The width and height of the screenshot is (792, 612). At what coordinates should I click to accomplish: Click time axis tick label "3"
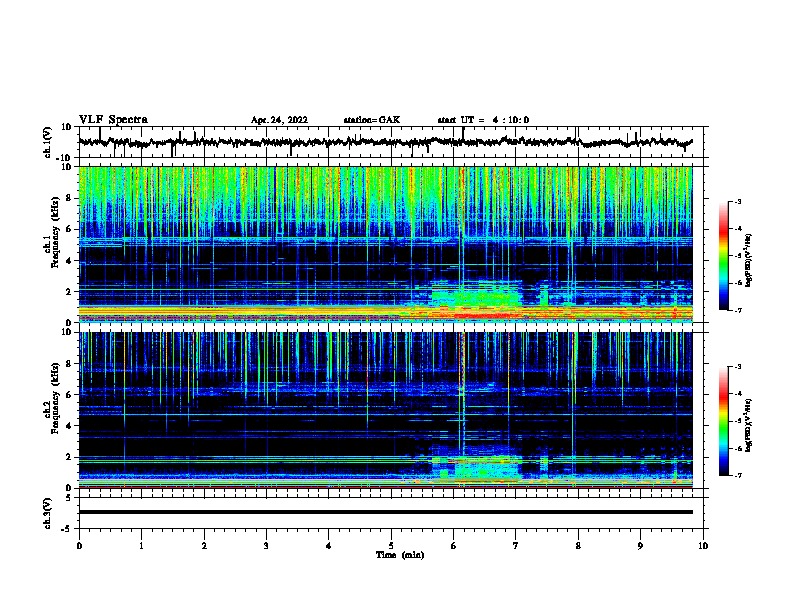[266, 546]
